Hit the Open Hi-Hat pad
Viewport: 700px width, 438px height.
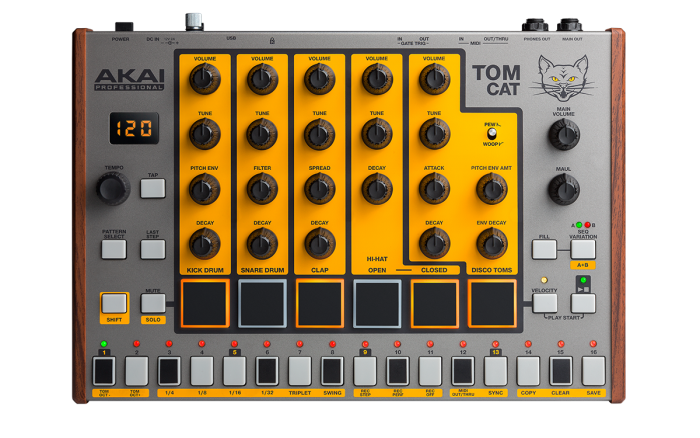click(377, 304)
